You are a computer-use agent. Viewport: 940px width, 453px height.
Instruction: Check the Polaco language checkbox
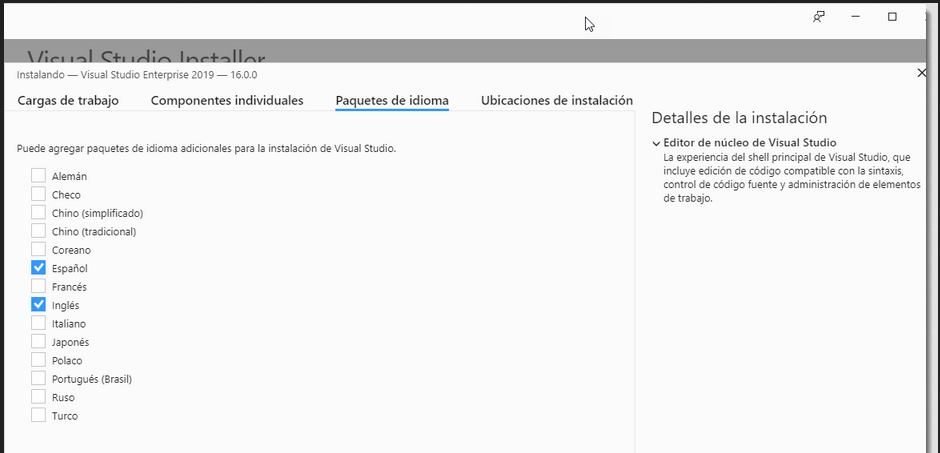click(38, 360)
